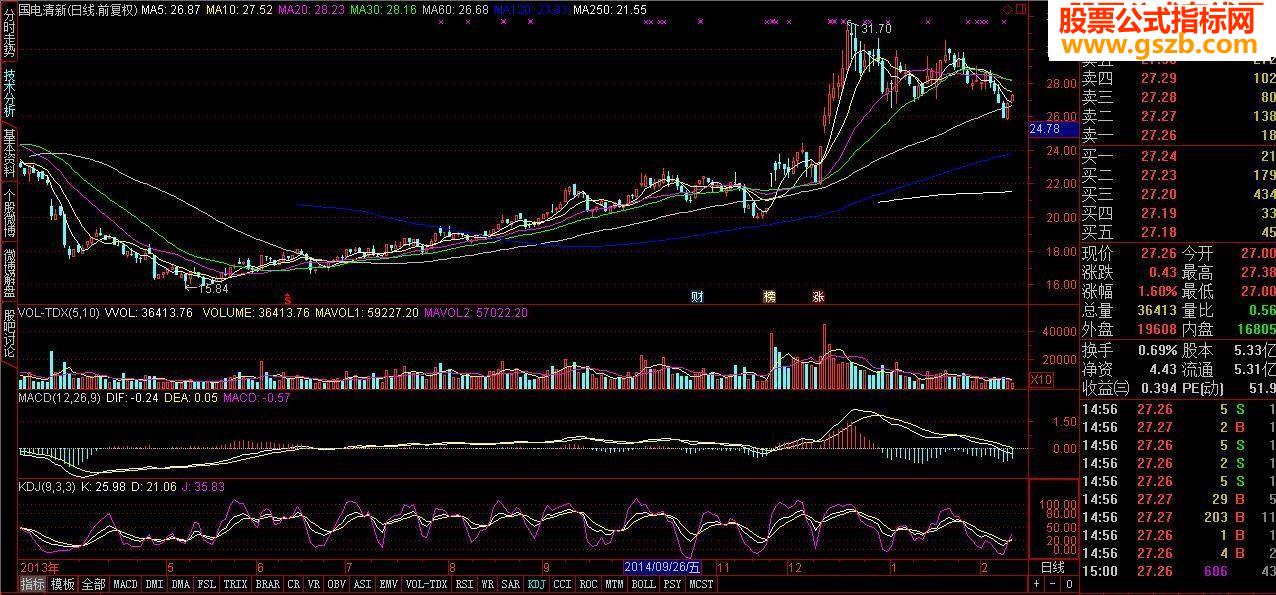Switch to the 分时走势 side tab
The height and width of the screenshot is (595, 1276).
9,32
